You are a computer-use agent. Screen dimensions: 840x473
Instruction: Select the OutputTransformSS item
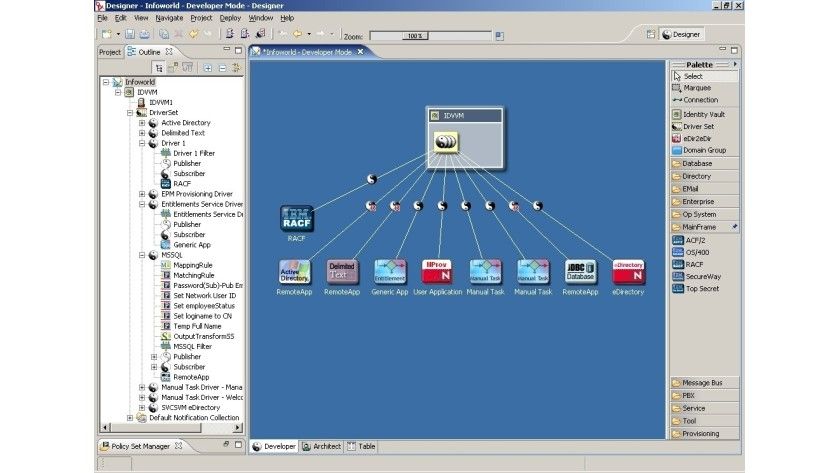point(198,336)
